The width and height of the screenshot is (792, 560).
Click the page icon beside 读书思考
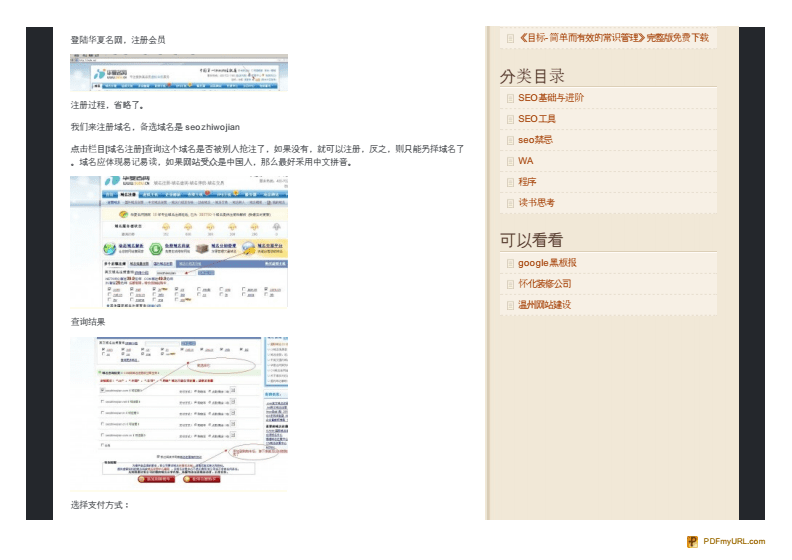pyautogui.click(x=510, y=203)
